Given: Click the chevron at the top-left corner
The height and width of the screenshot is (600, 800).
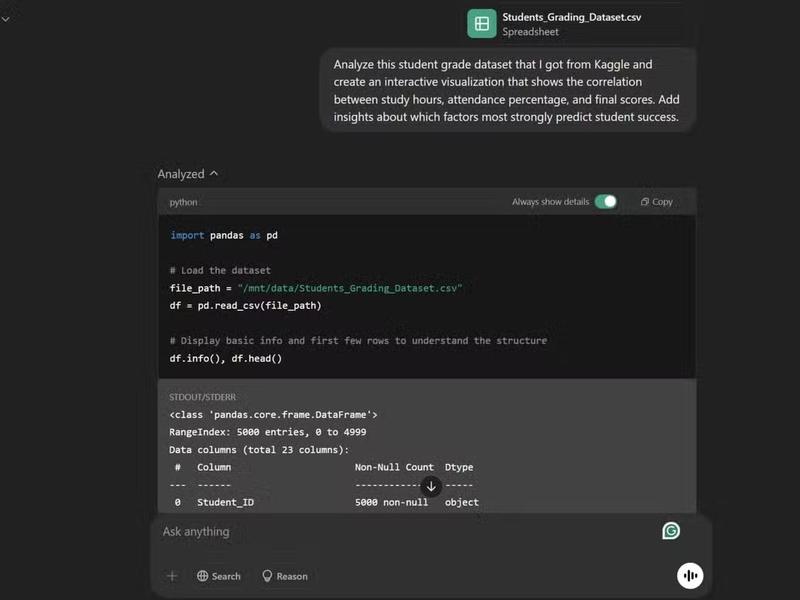Looking at the screenshot, I should [5, 19].
